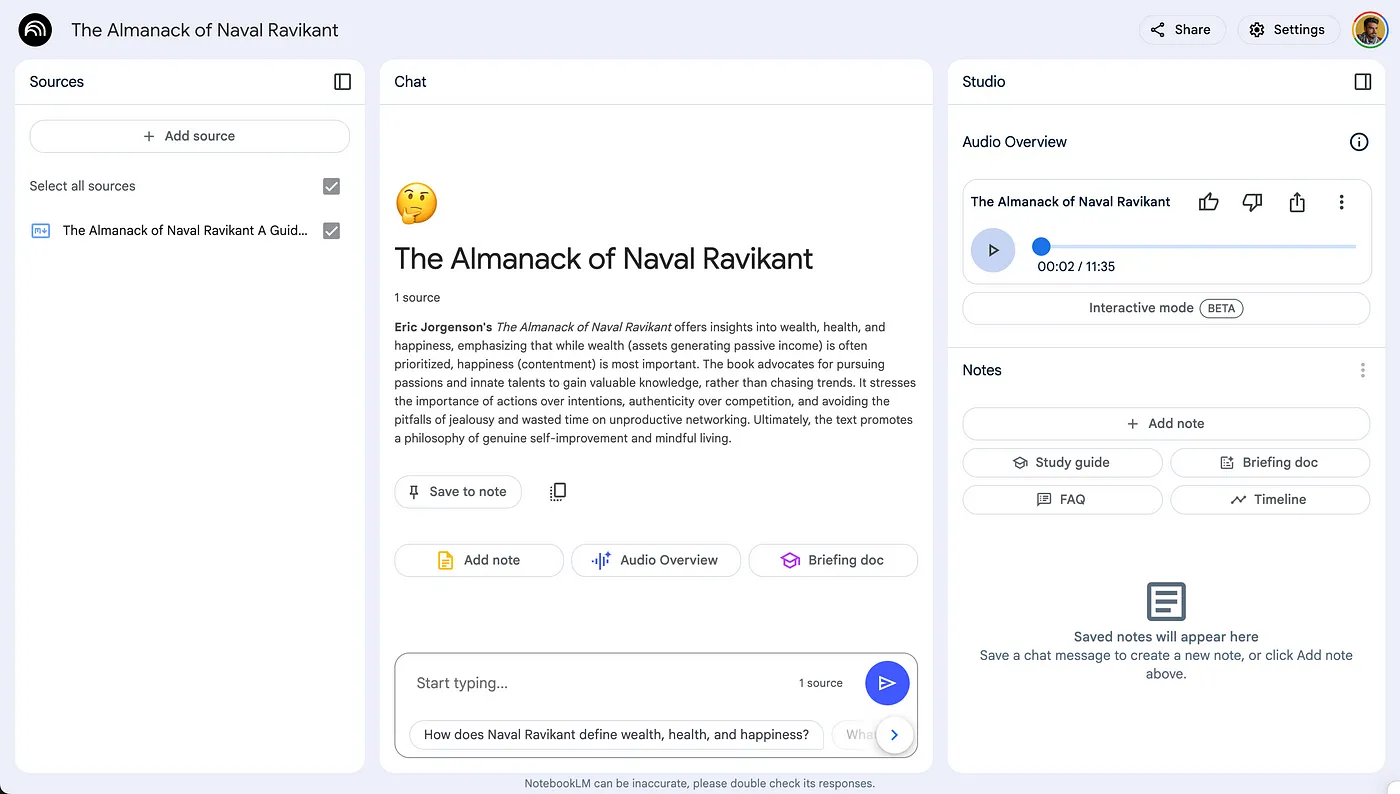Collapse the Studio panel icon
The image size is (1400, 794).
(1363, 82)
